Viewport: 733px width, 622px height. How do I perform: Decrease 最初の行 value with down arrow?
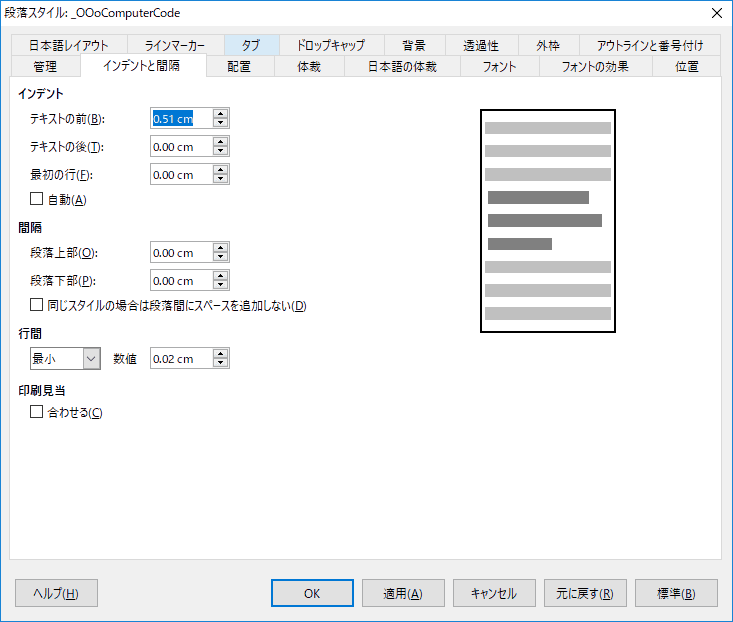click(x=221, y=179)
